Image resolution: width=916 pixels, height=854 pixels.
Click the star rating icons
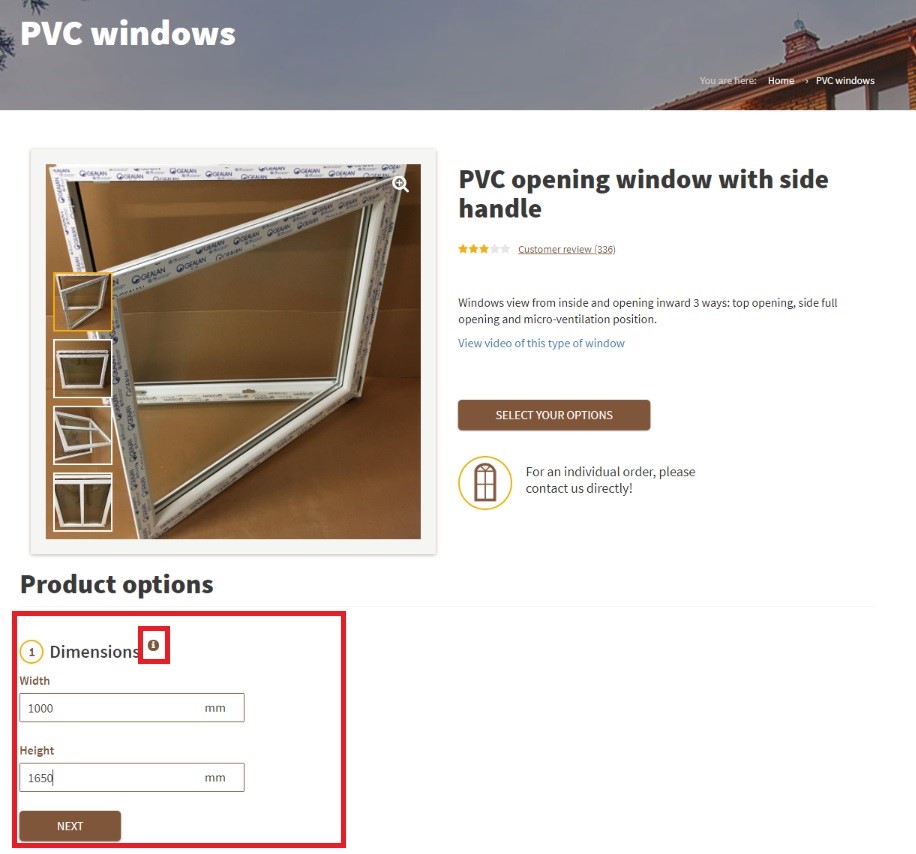[484, 249]
